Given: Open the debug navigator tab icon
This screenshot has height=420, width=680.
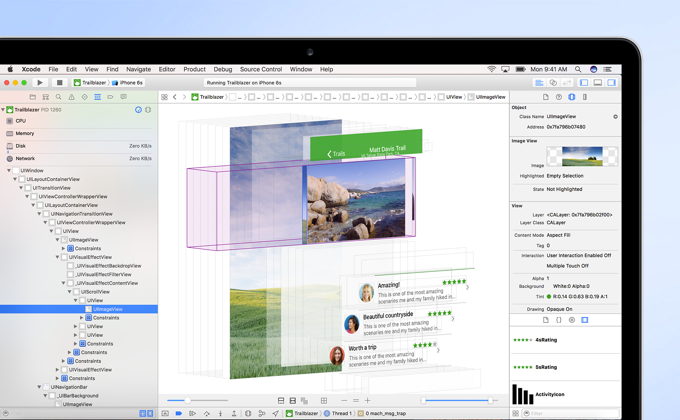Looking at the screenshot, I should pyautogui.click(x=97, y=97).
